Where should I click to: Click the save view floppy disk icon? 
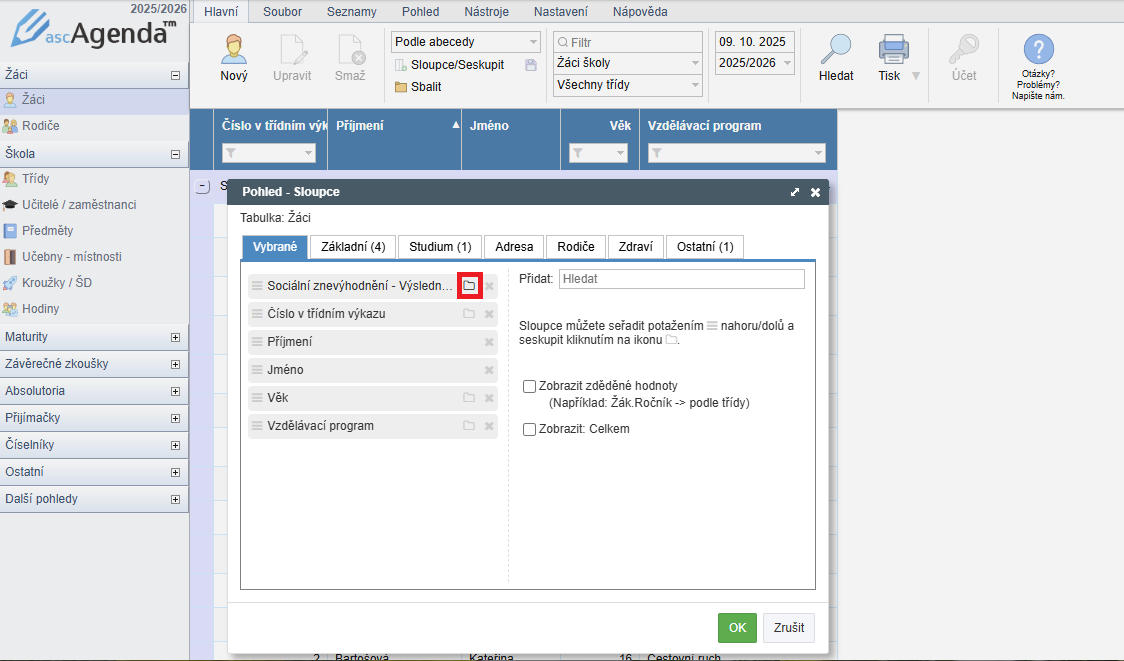click(531, 64)
